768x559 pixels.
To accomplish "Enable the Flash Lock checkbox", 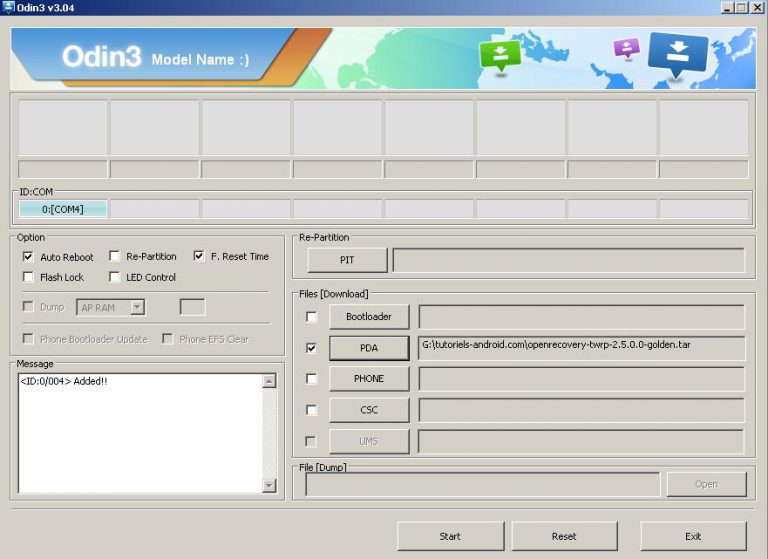I will [28, 277].
